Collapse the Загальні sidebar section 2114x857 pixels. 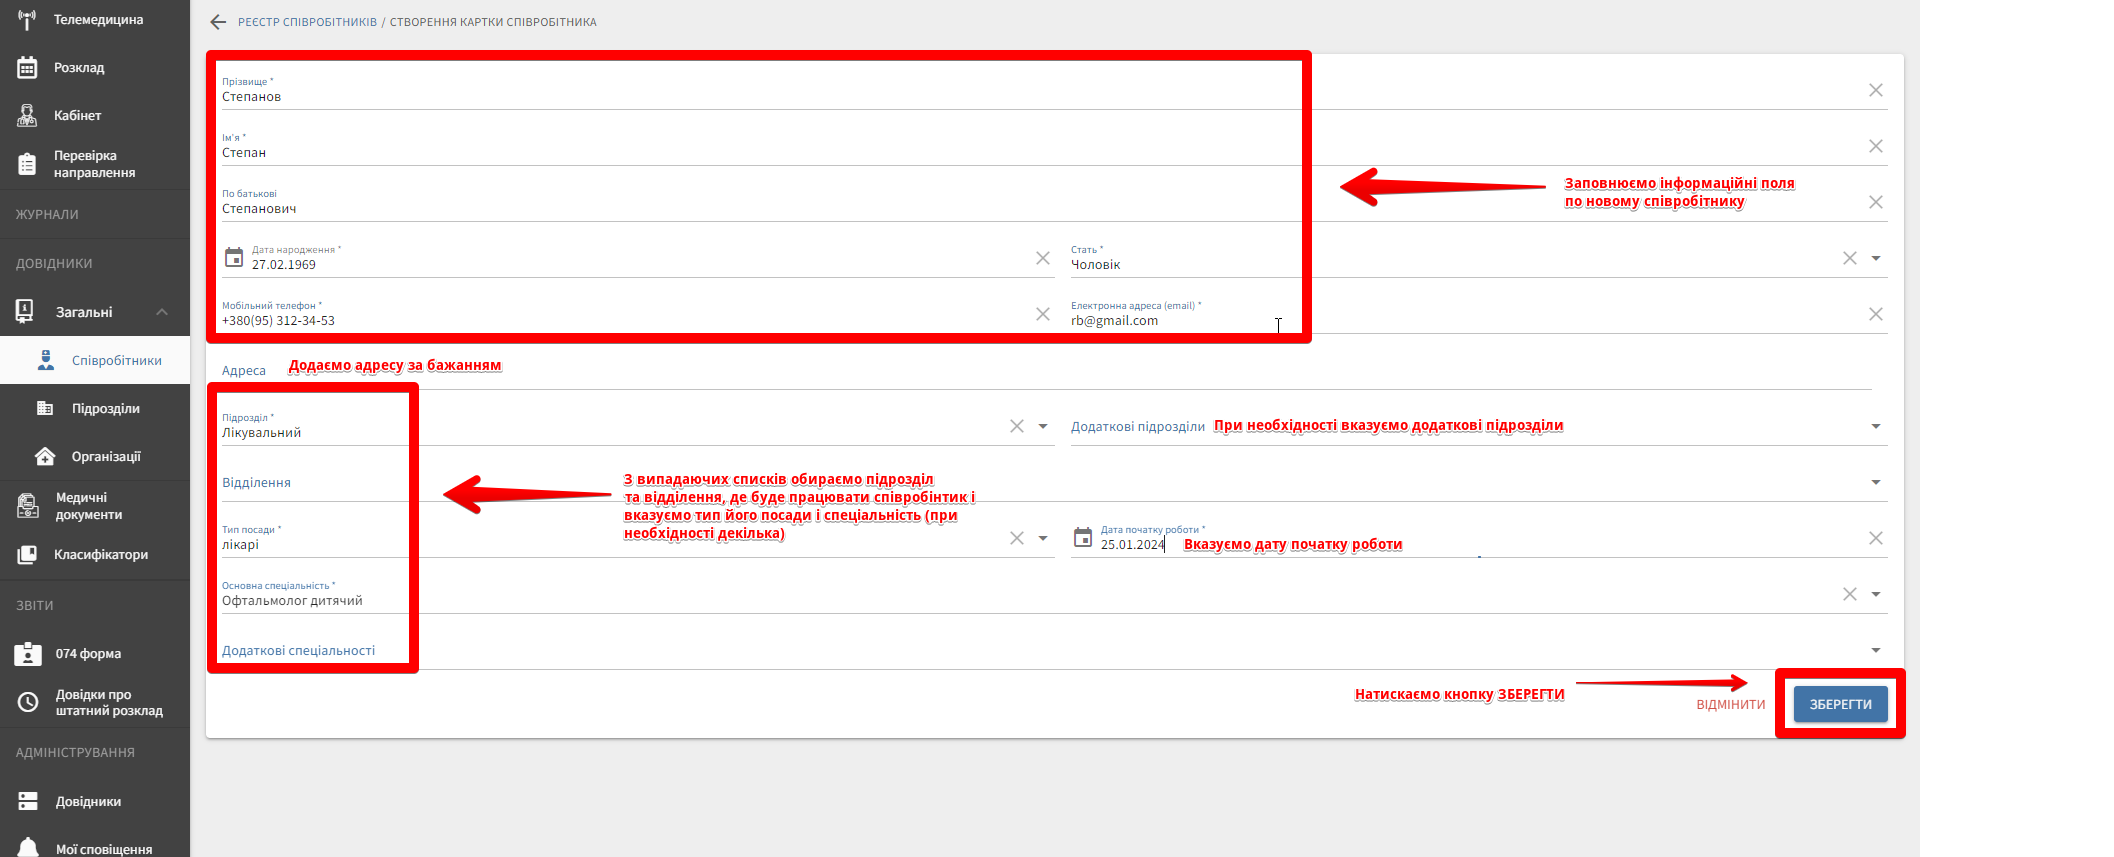(x=162, y=312)
